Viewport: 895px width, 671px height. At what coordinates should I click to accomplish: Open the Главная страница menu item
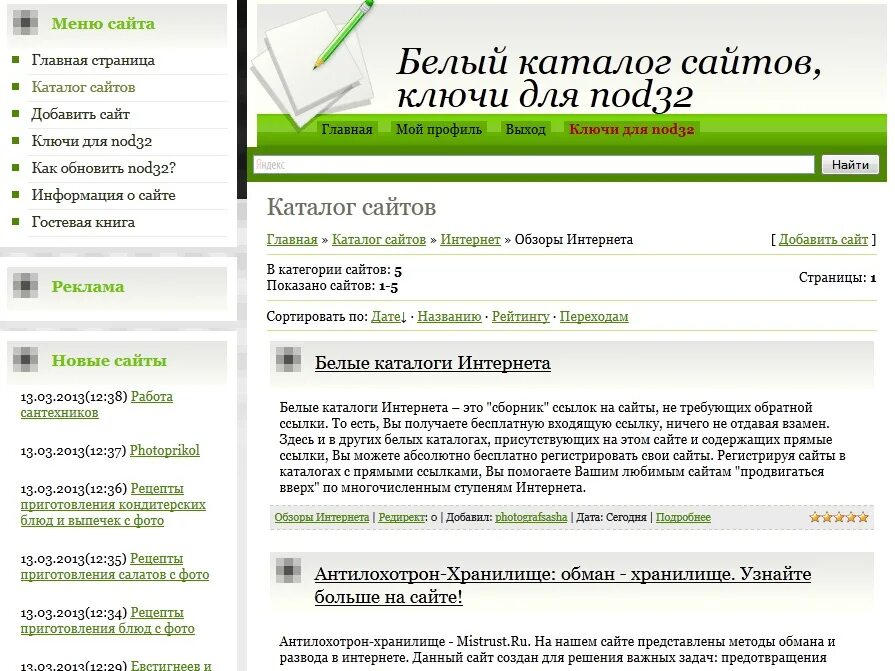pos(93,60)
